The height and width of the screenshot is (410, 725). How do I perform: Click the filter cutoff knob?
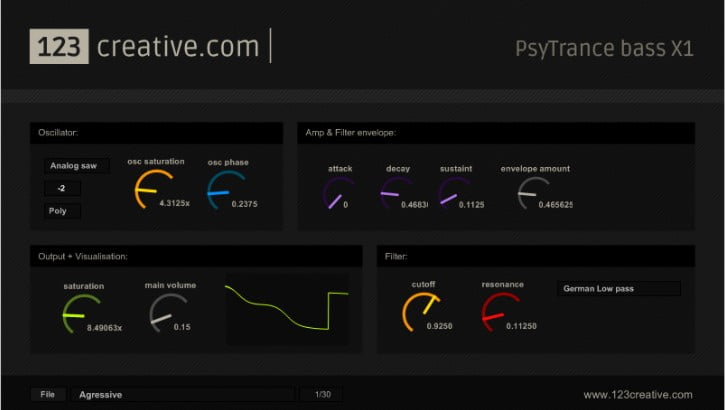[421, 312]
